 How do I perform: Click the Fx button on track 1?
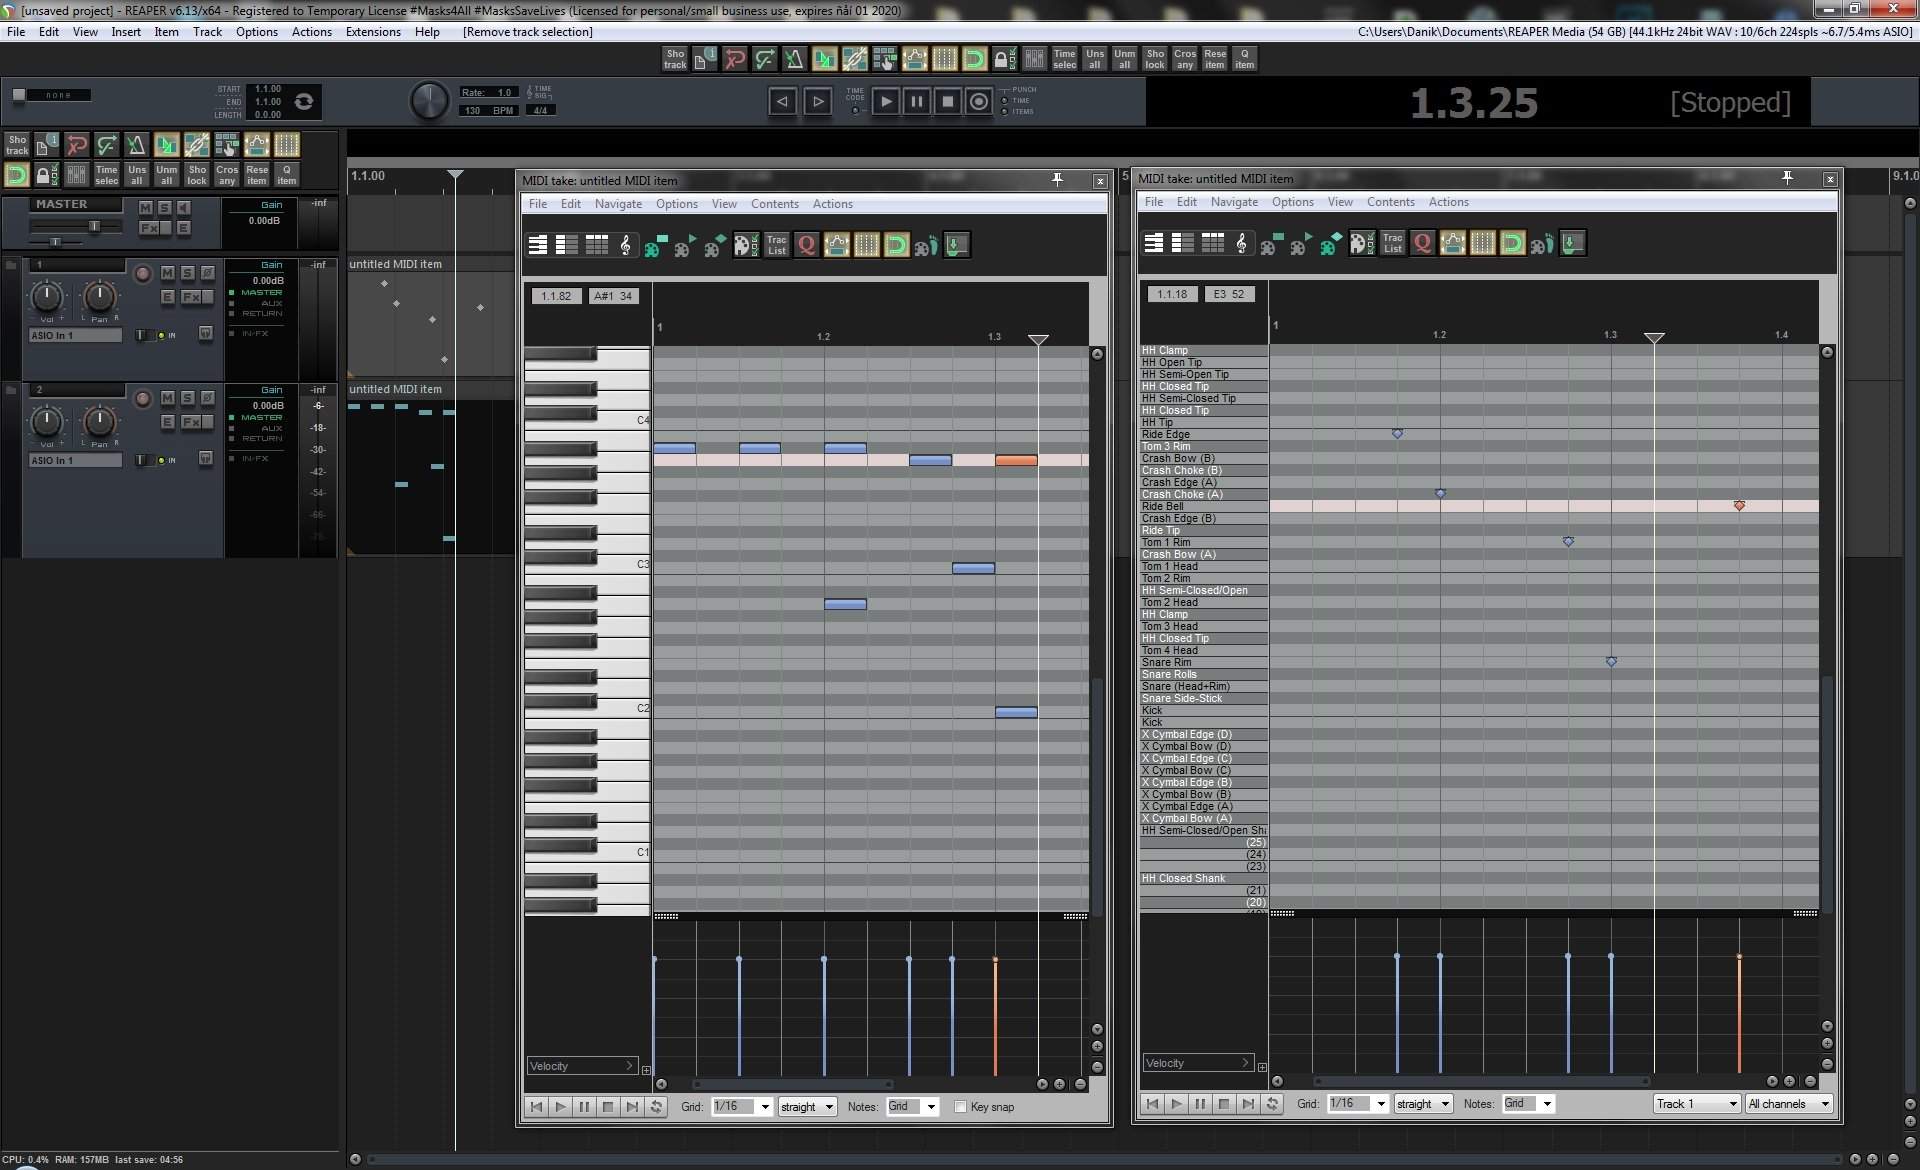(x=190, y=297)
